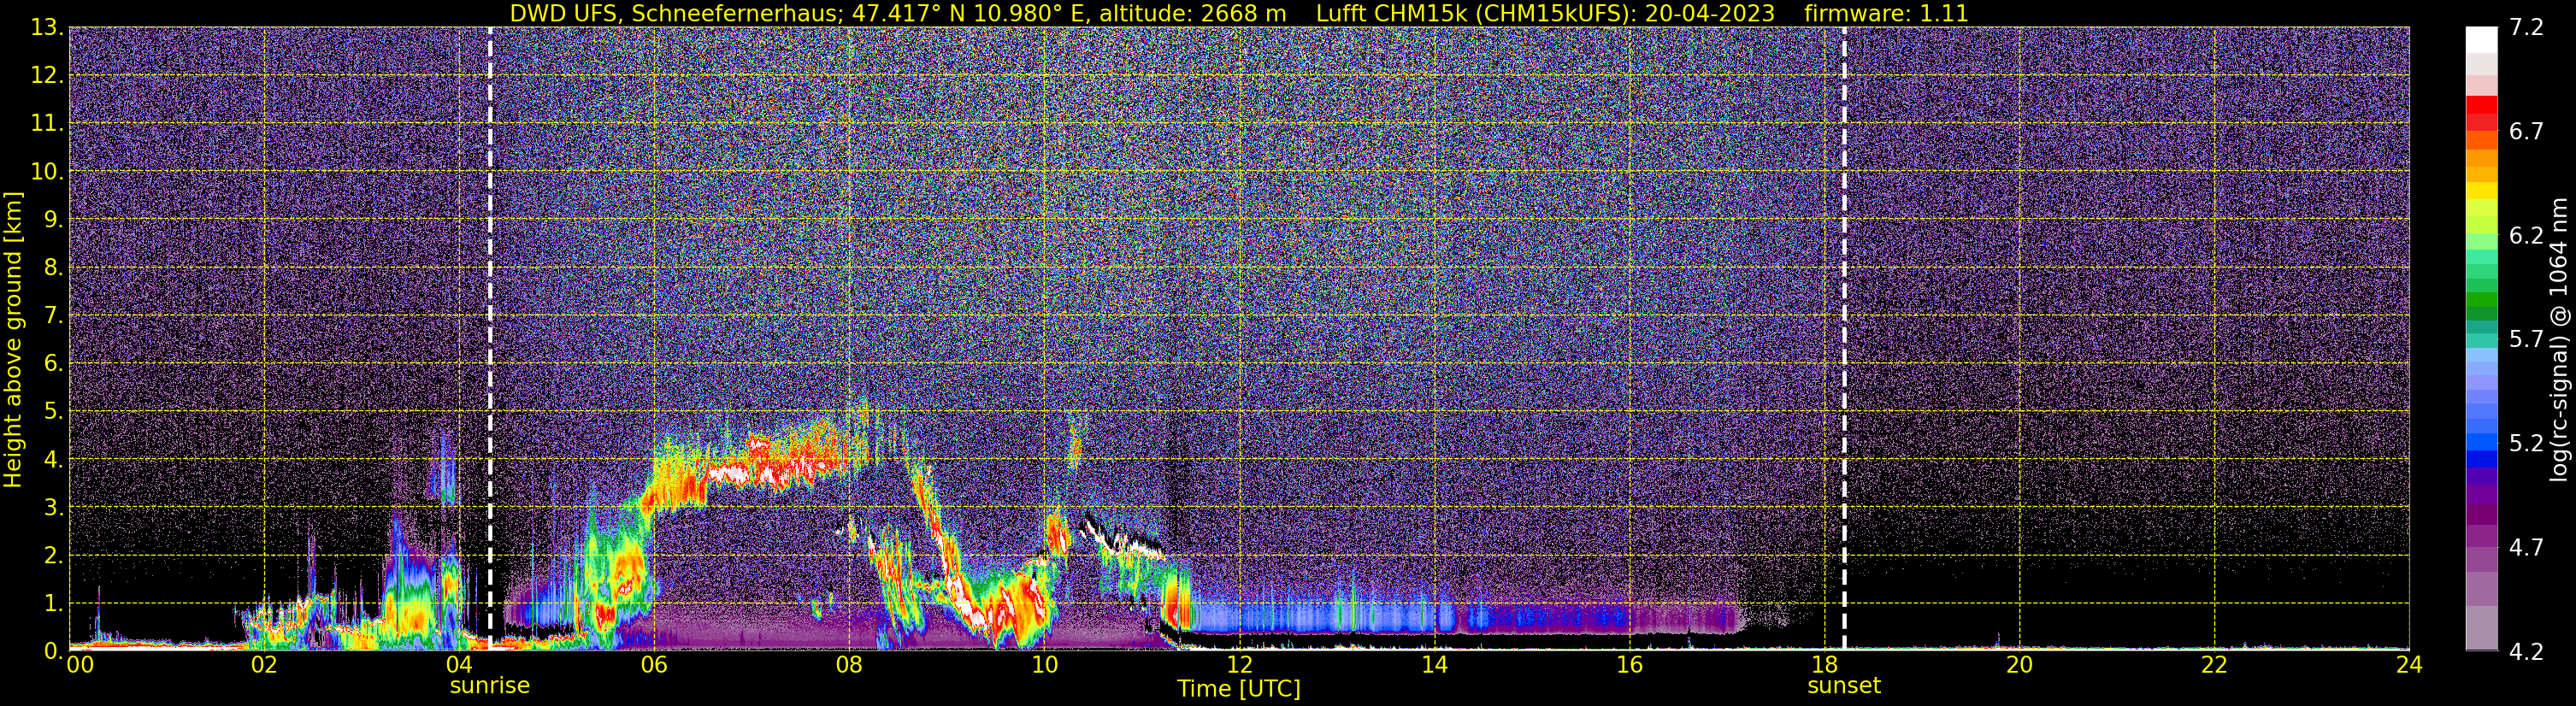Click the white dashed sunrise marker line

(490, 339)
